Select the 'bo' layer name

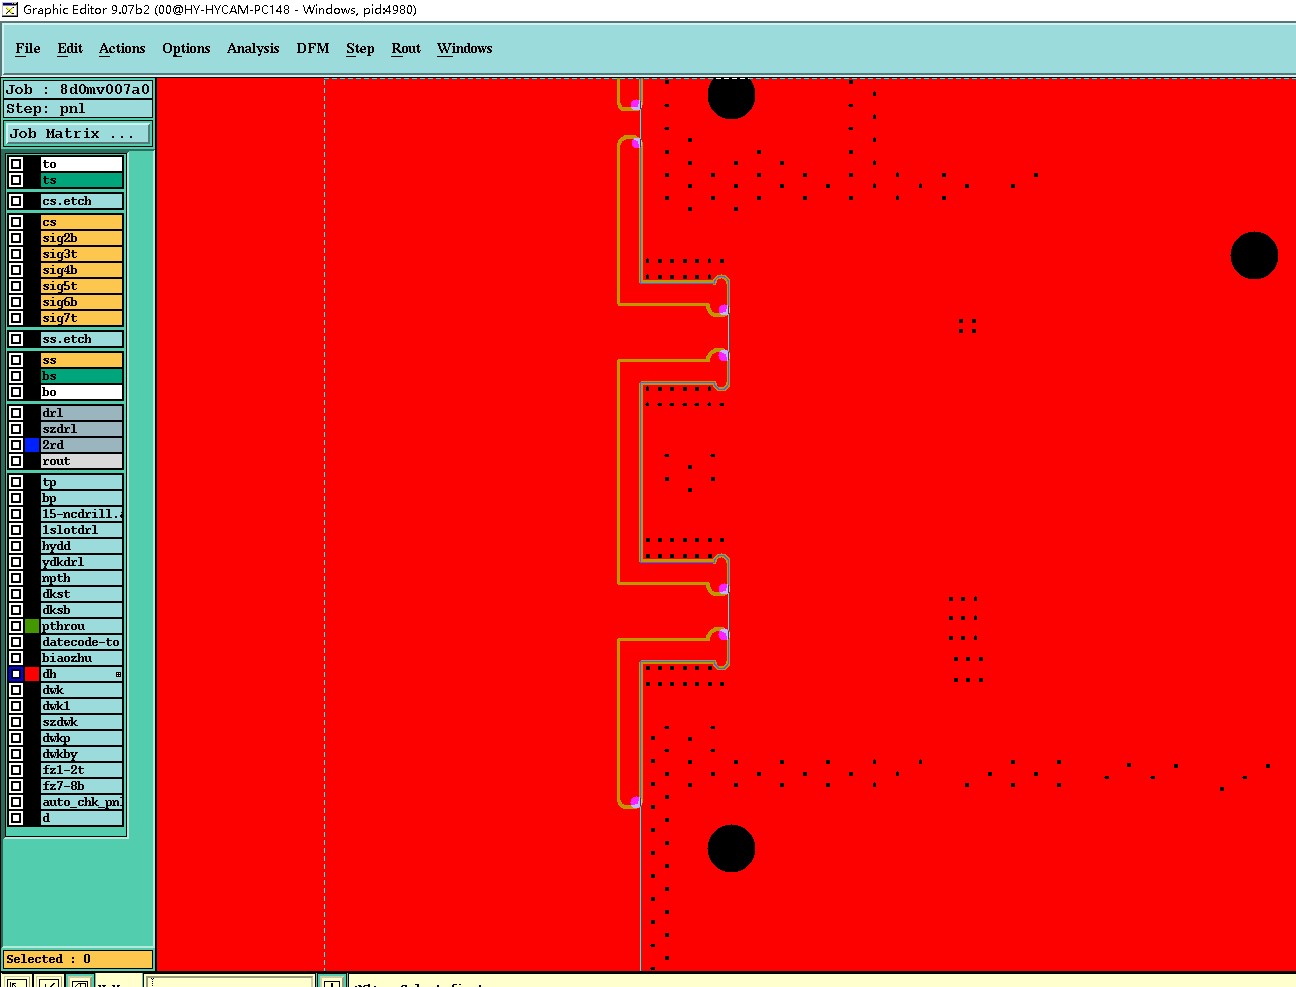click(x=82, y=392)
